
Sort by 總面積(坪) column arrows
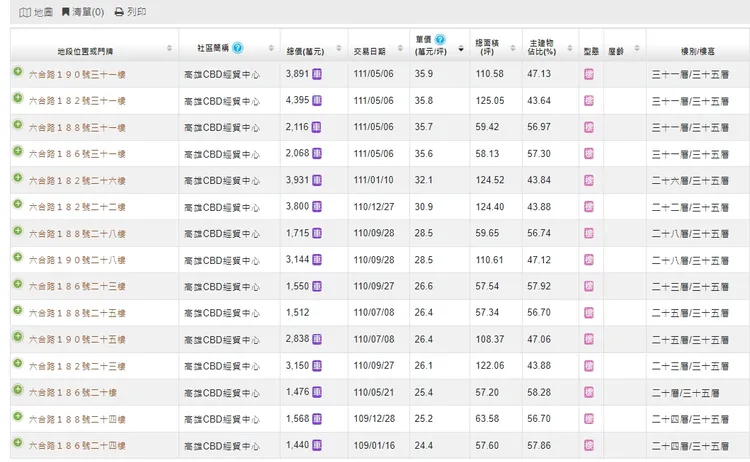coord(513,48)
